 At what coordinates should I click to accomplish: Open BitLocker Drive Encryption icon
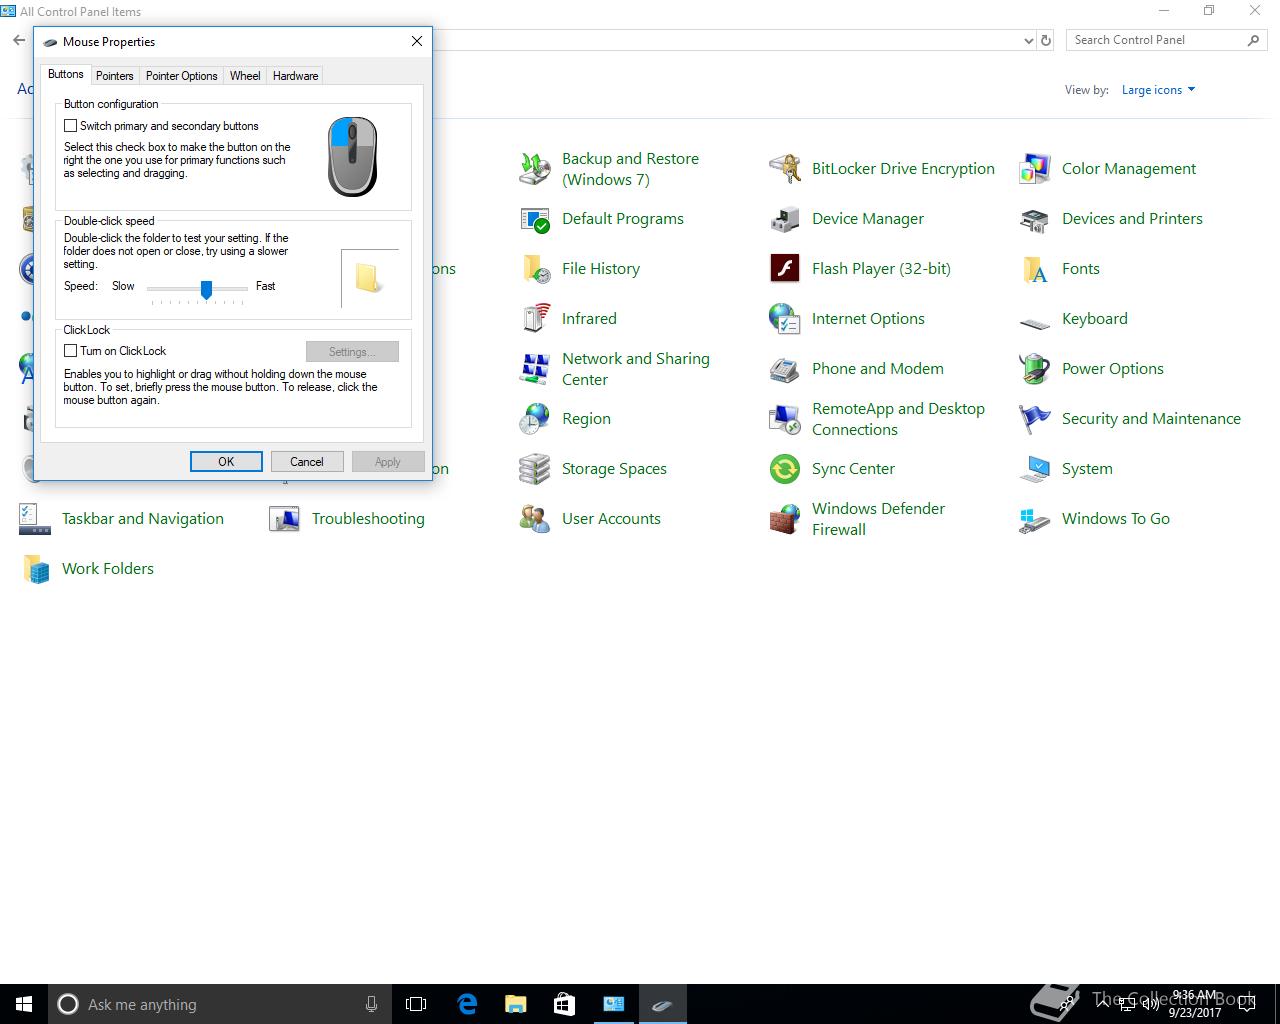point(785,169)
